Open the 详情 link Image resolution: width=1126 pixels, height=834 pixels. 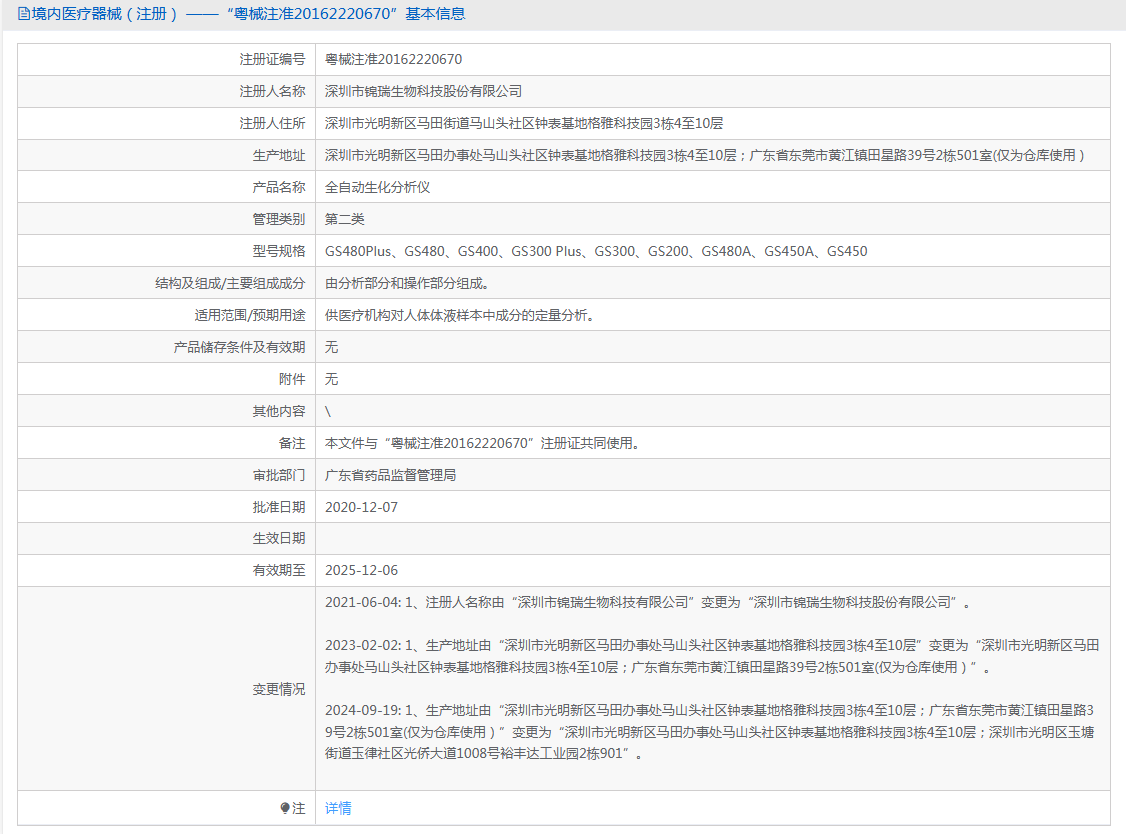pyautogui.click(x=338, y=808)
